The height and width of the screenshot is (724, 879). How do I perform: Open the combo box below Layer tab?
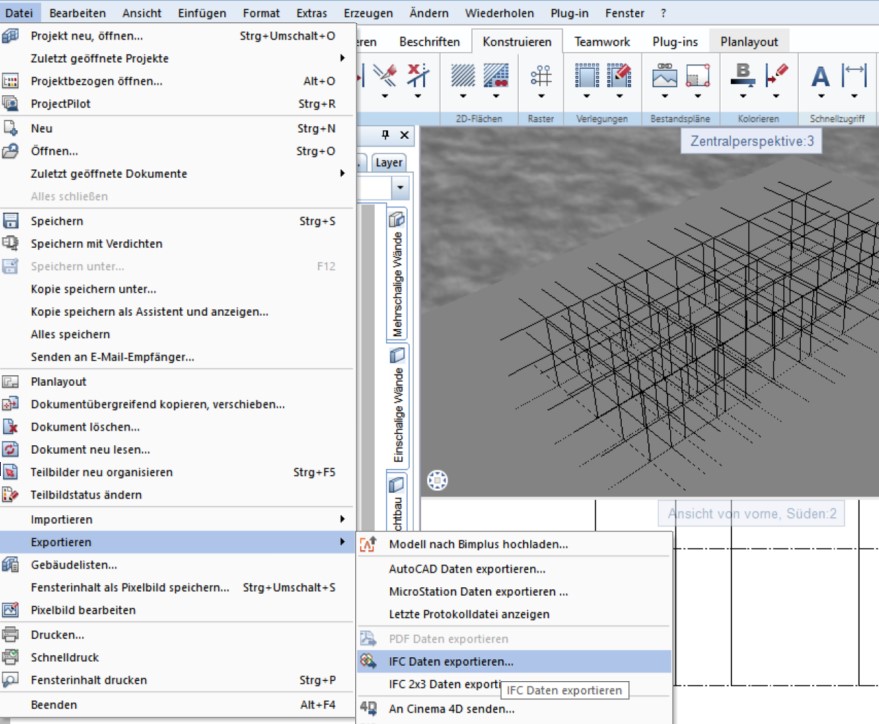click(x=400, y=188)
